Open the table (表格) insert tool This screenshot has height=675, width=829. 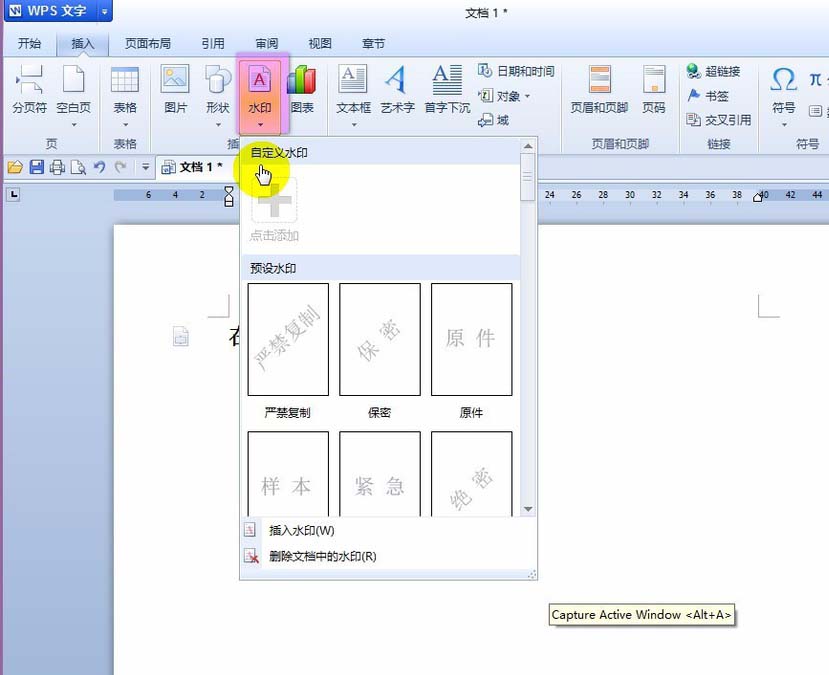click(x=125, y=89)
